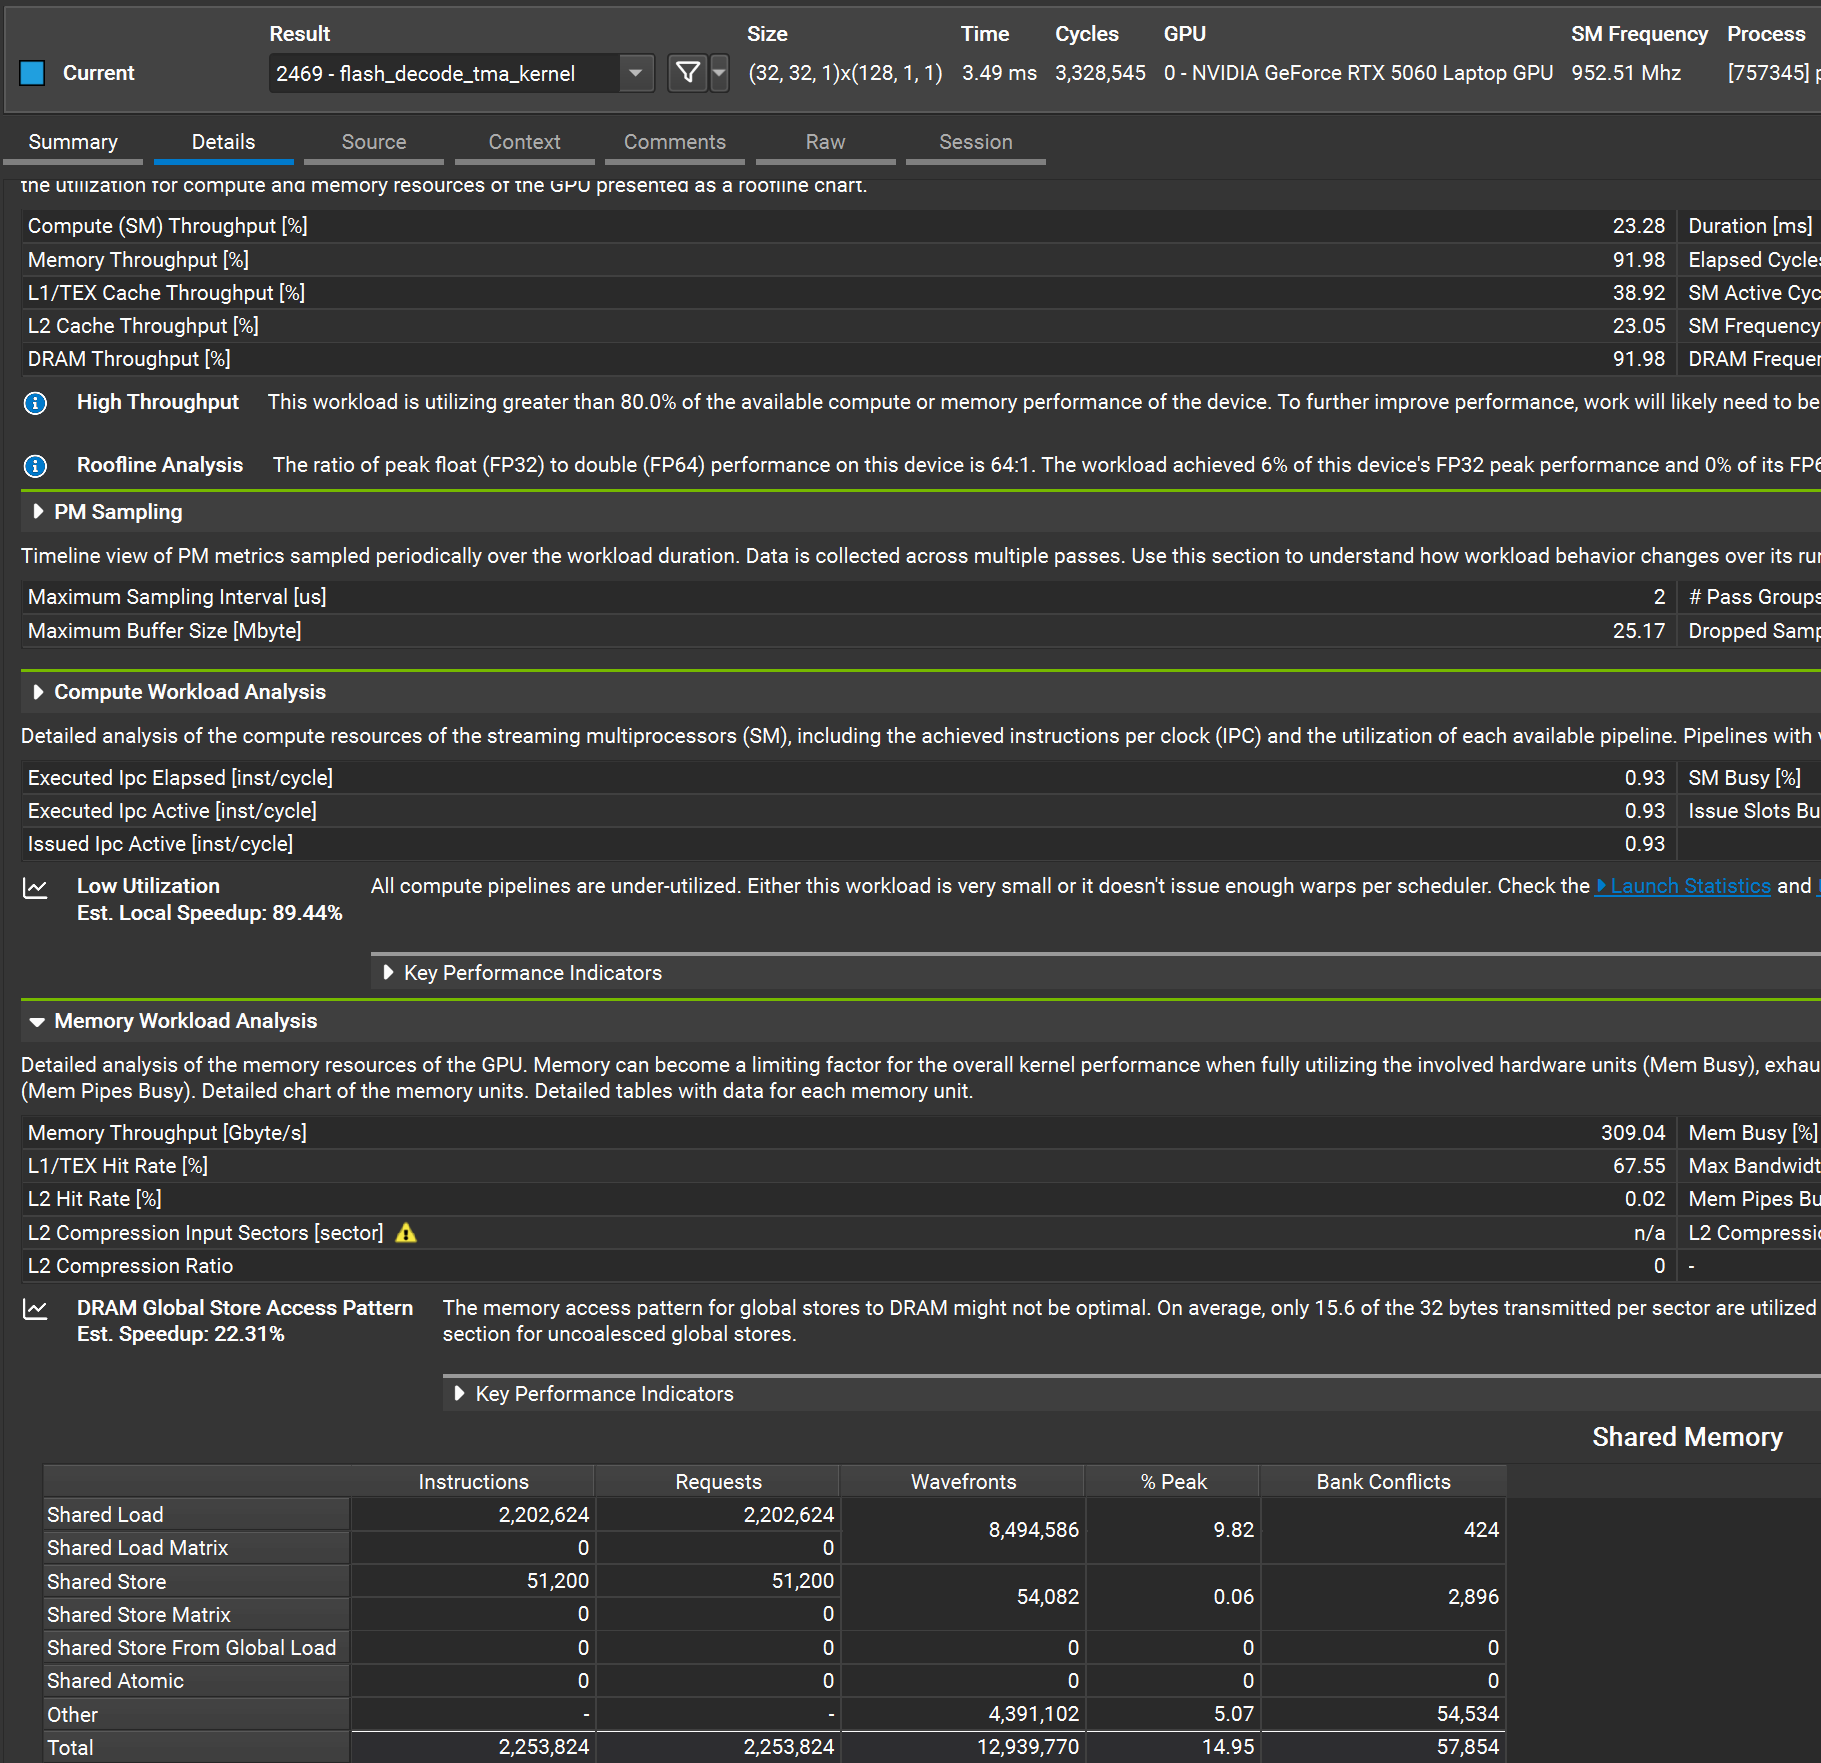The image size is (1821, 1763).
Task: Click the Size value (32, 32, 1)x(128, 1, 1)
Action: click(x=845, y=73)
